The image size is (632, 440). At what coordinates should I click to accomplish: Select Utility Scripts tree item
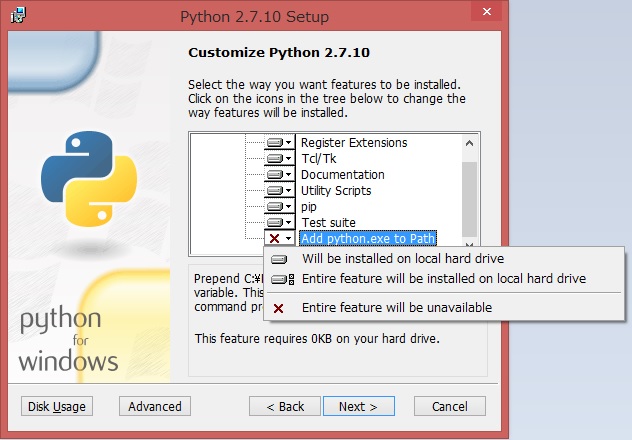click(336, 191)
